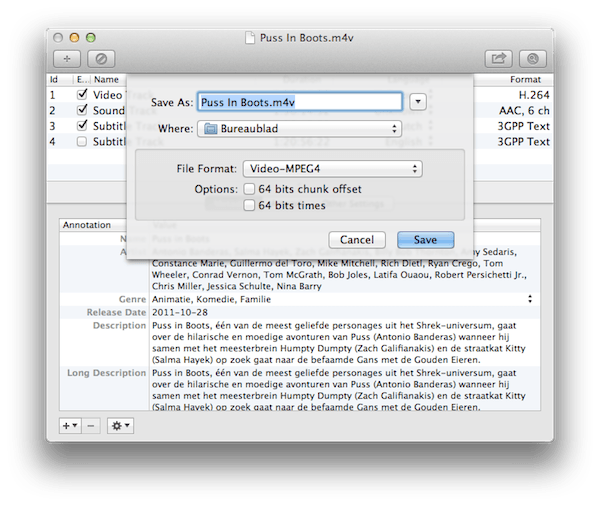This screenshot has height=506, width=600.
Task: Click the yellow minimize window button
Action: (x=74, y=38)
